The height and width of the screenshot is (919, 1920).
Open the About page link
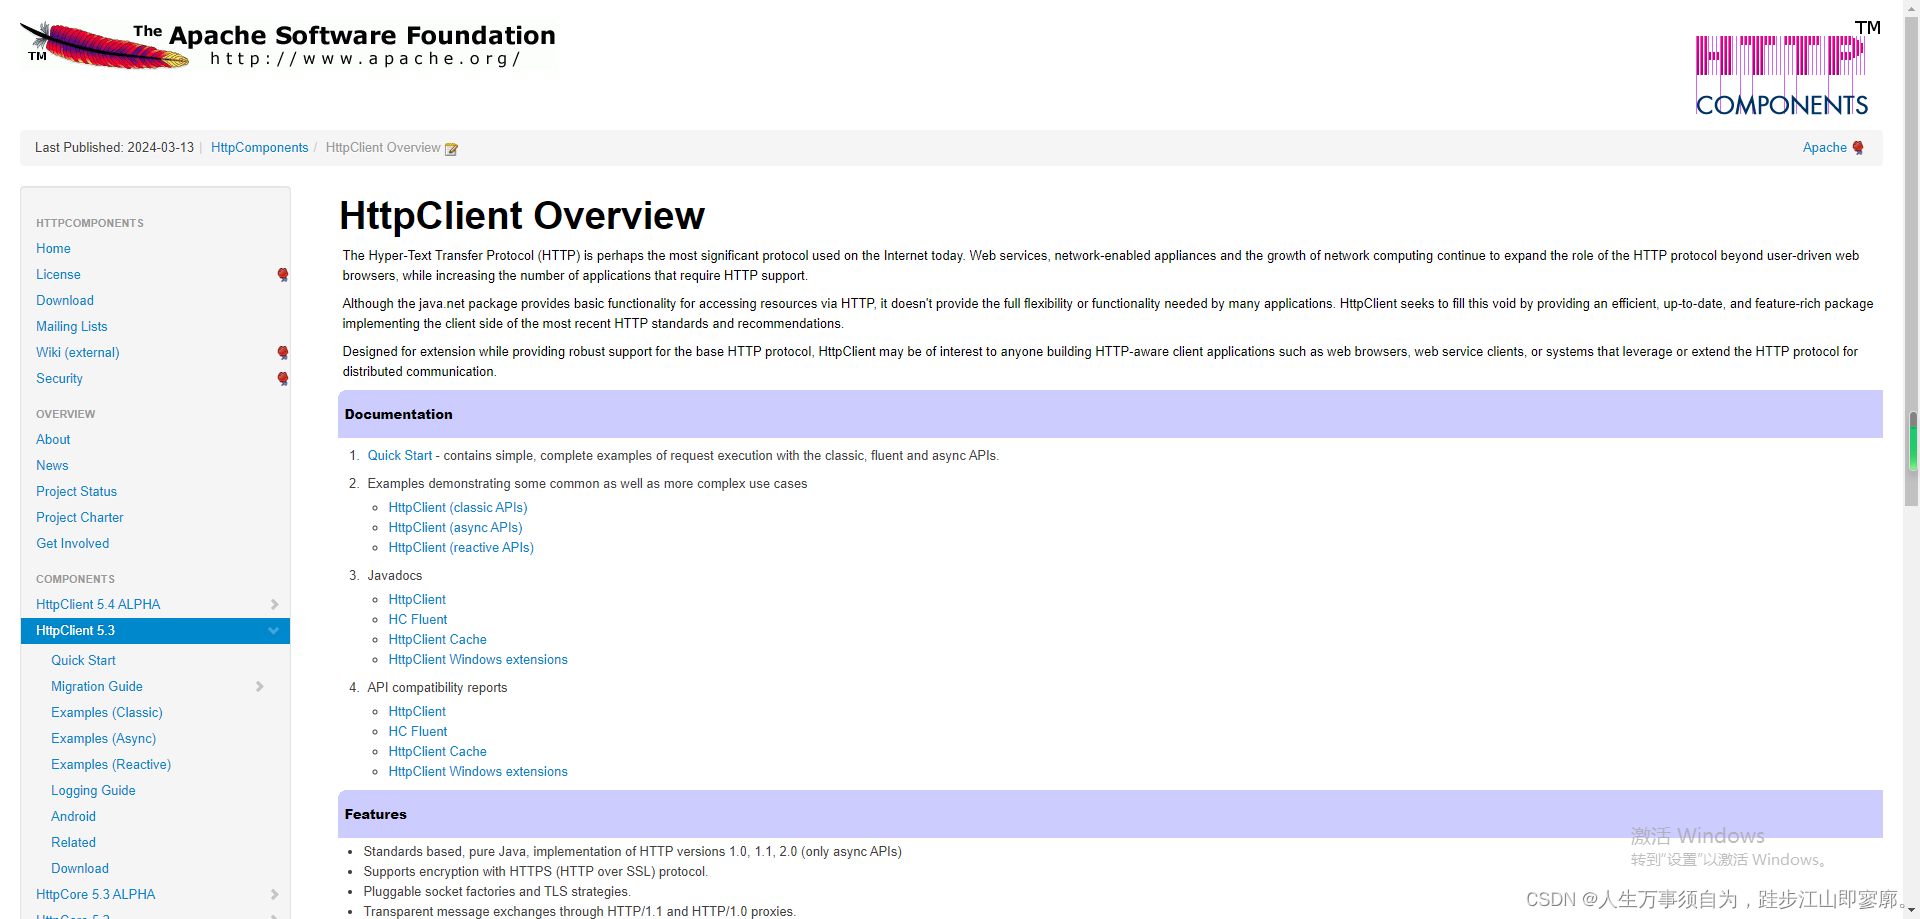[x=53, y=440]
